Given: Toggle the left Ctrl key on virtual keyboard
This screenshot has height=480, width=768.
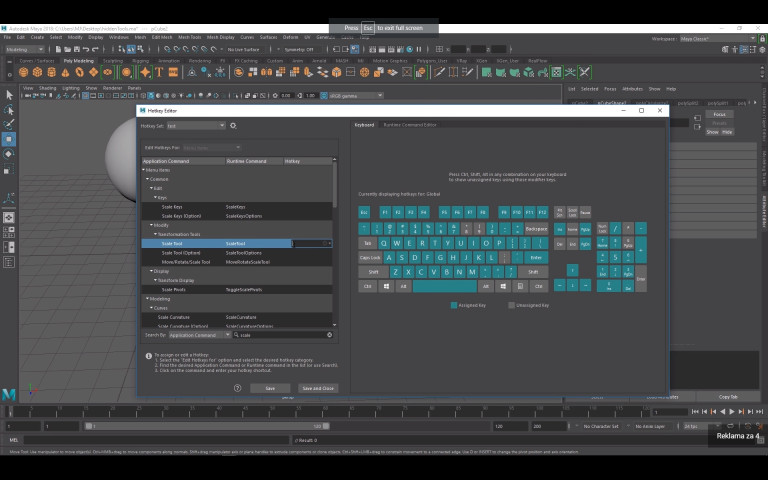Looking at the screenshot, I should pyautogui.click(x=367, y=286).
